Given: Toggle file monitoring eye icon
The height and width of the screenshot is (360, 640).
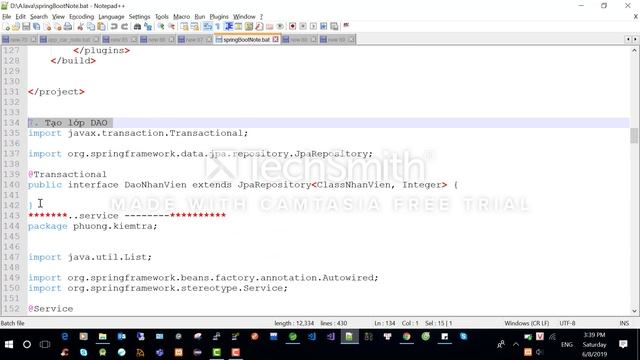Looking at the screenshot, I should (x=280, y=27).
